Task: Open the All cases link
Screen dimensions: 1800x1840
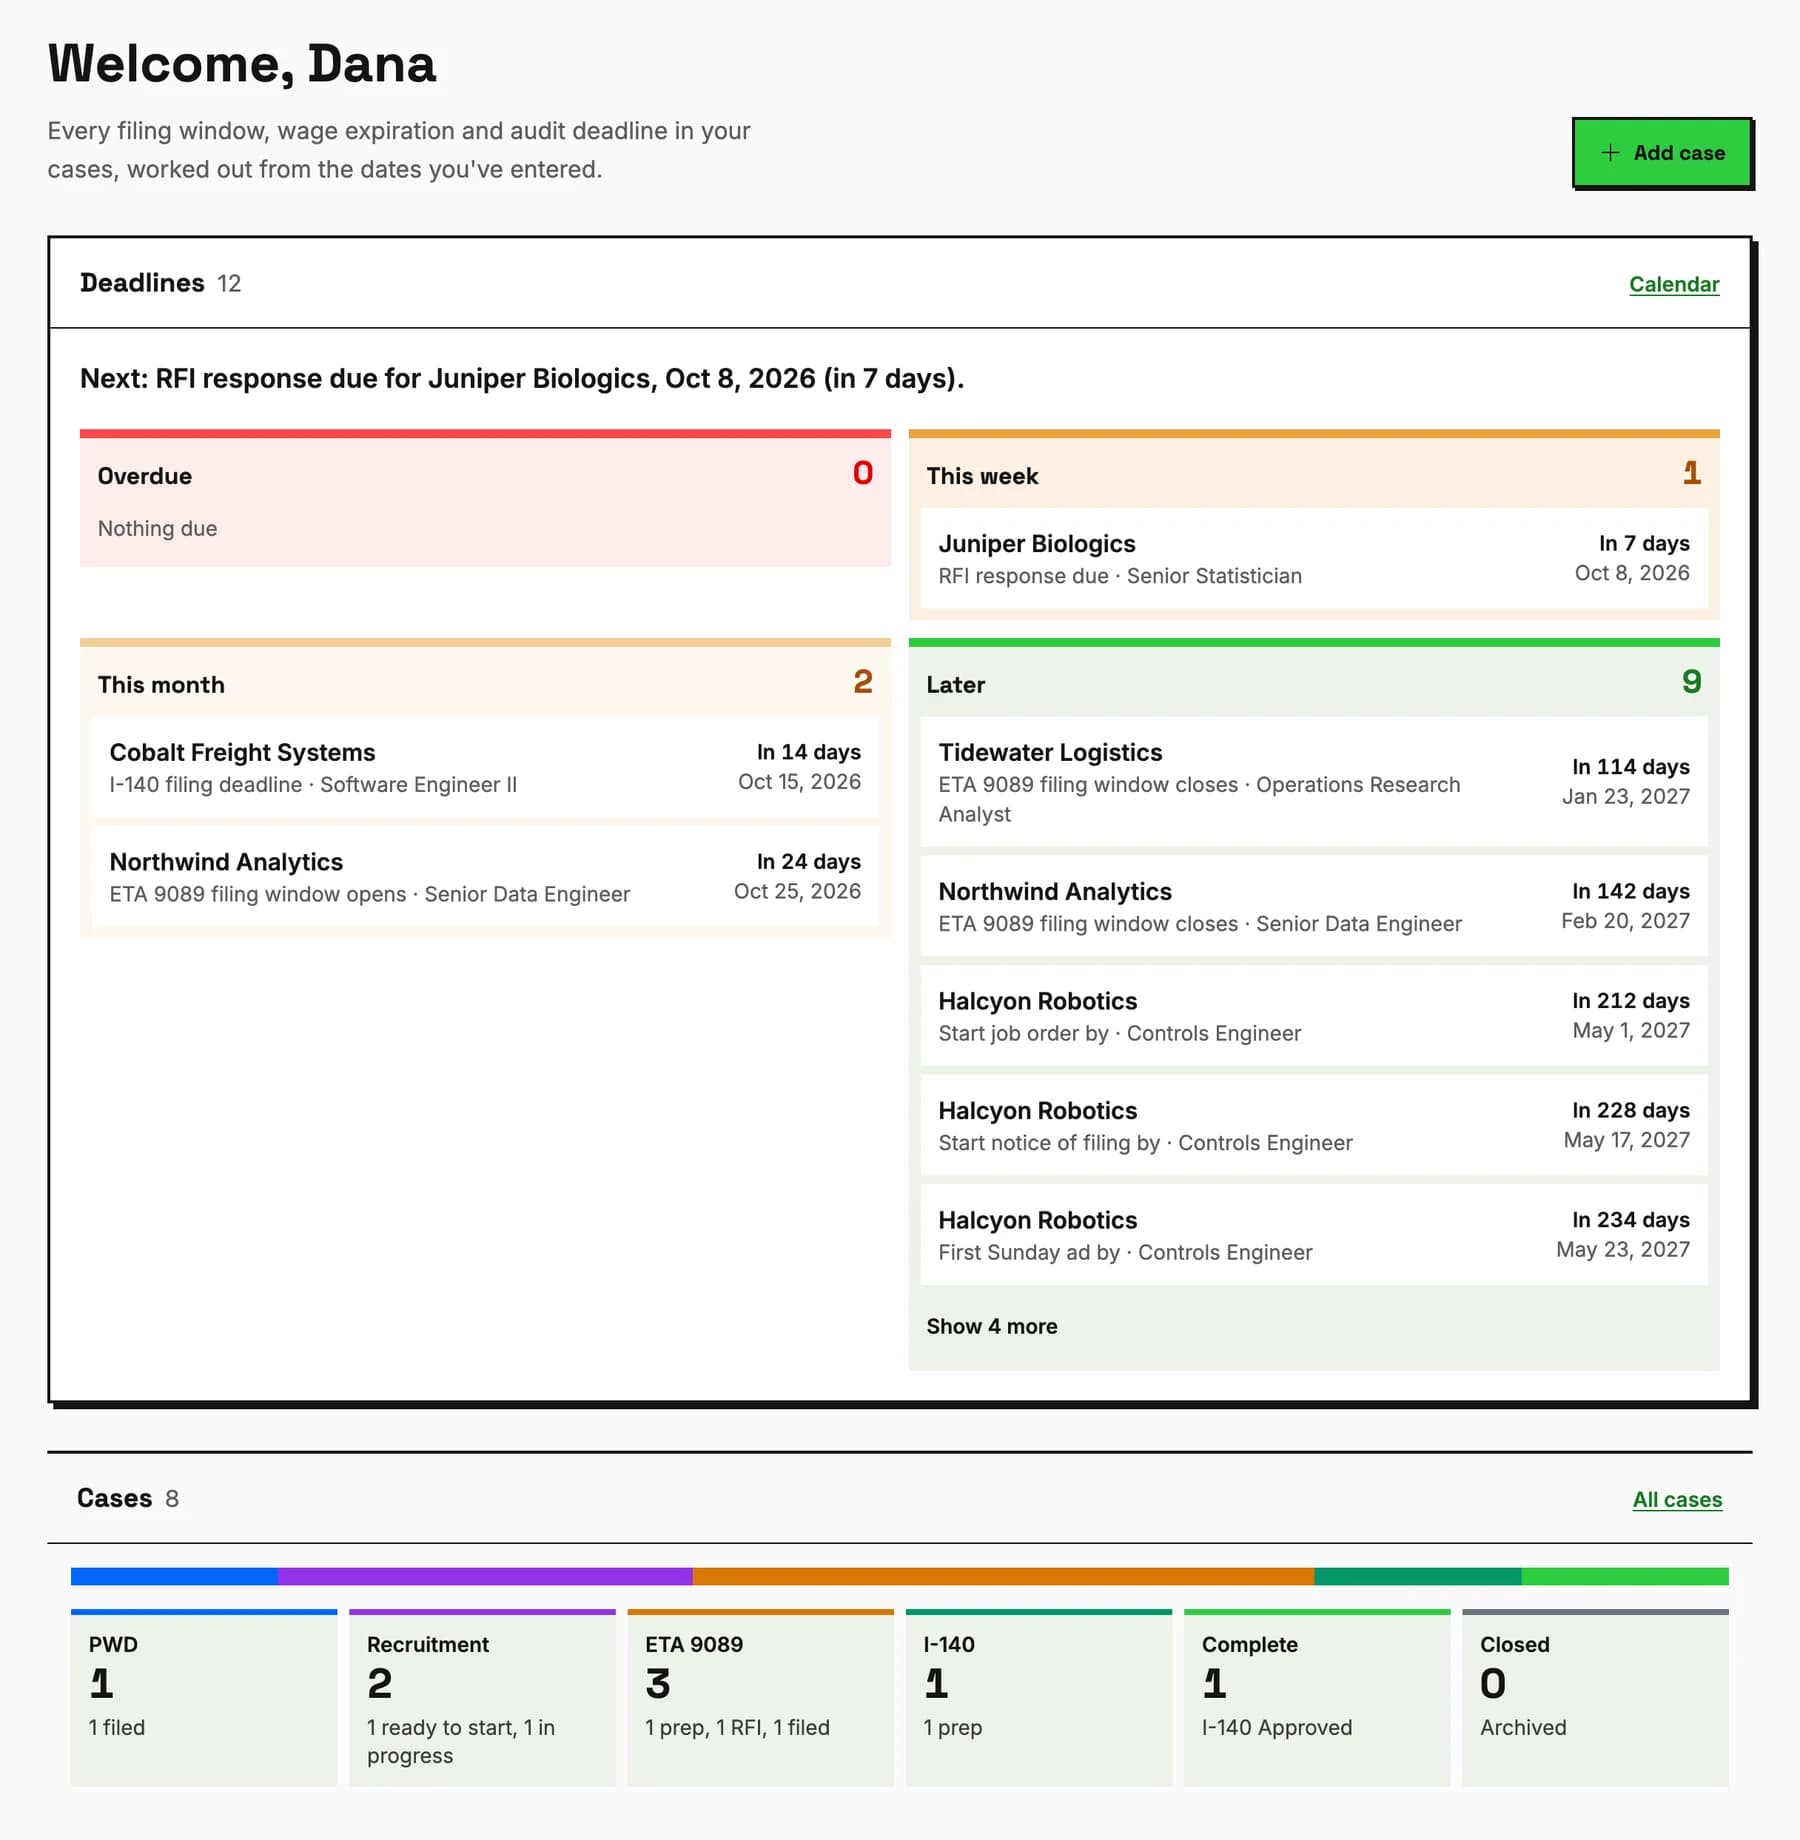Action: point(1677,1499)
